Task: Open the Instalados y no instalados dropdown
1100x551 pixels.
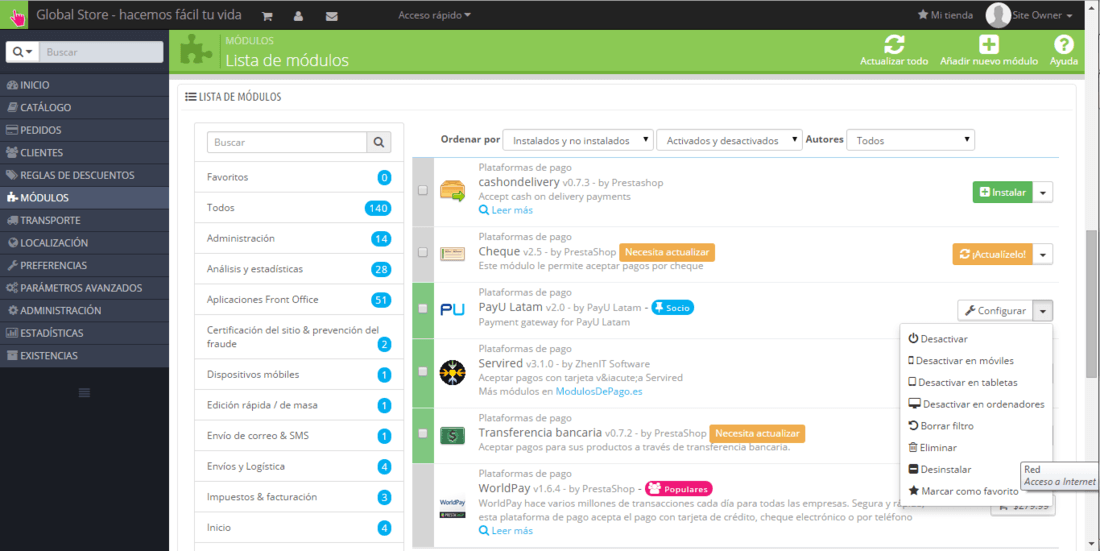Action: [x=579, y=140]
